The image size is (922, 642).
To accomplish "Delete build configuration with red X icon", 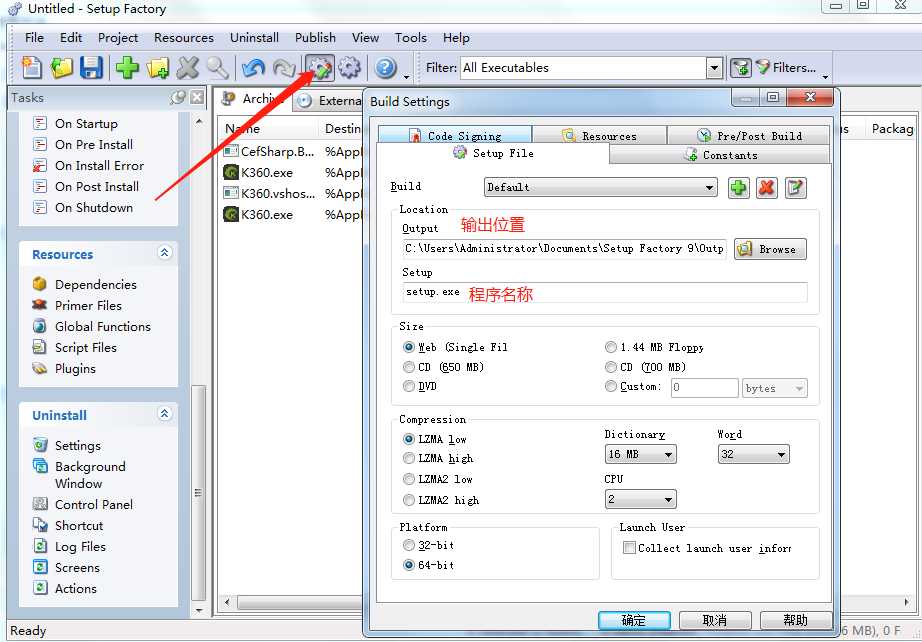I will 767,188.
